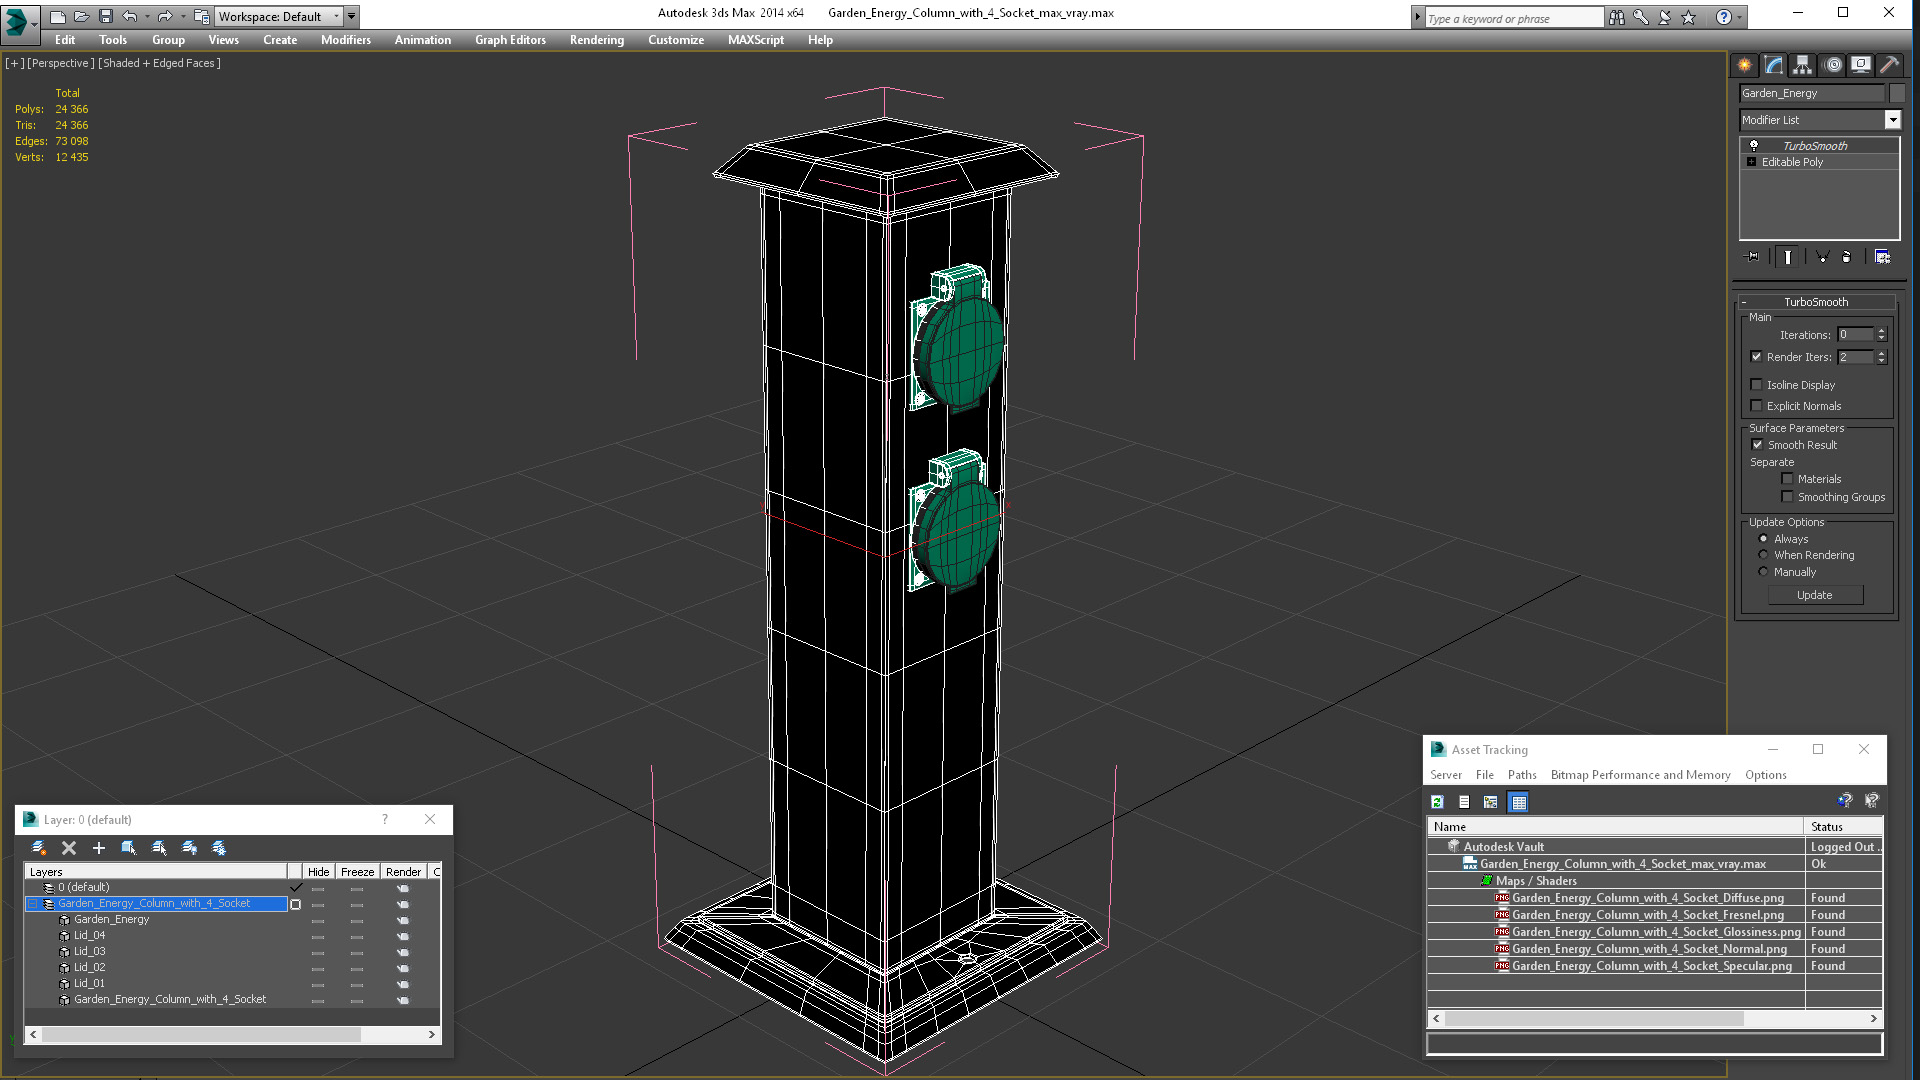Increase the Iterations spinner value

[1881, 331]
